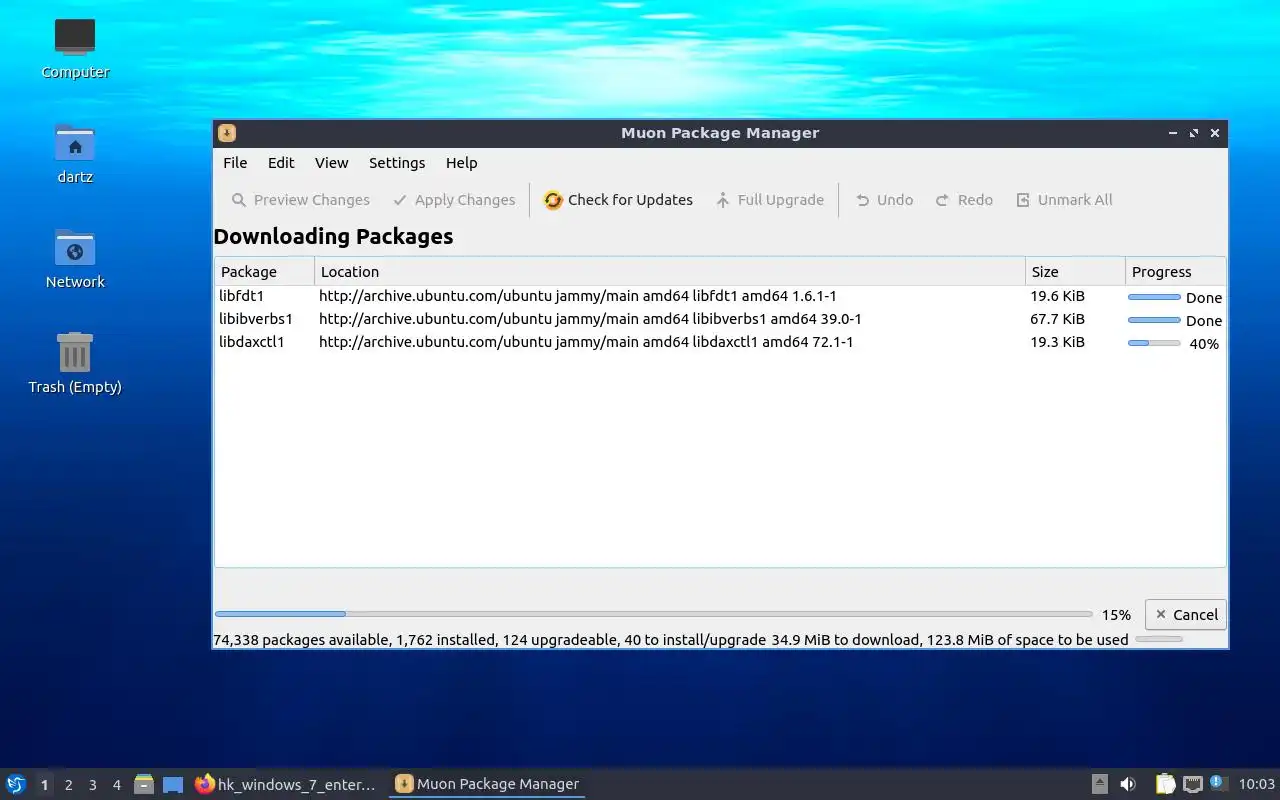Click Preview Changes toolbar button

(301, 200)
